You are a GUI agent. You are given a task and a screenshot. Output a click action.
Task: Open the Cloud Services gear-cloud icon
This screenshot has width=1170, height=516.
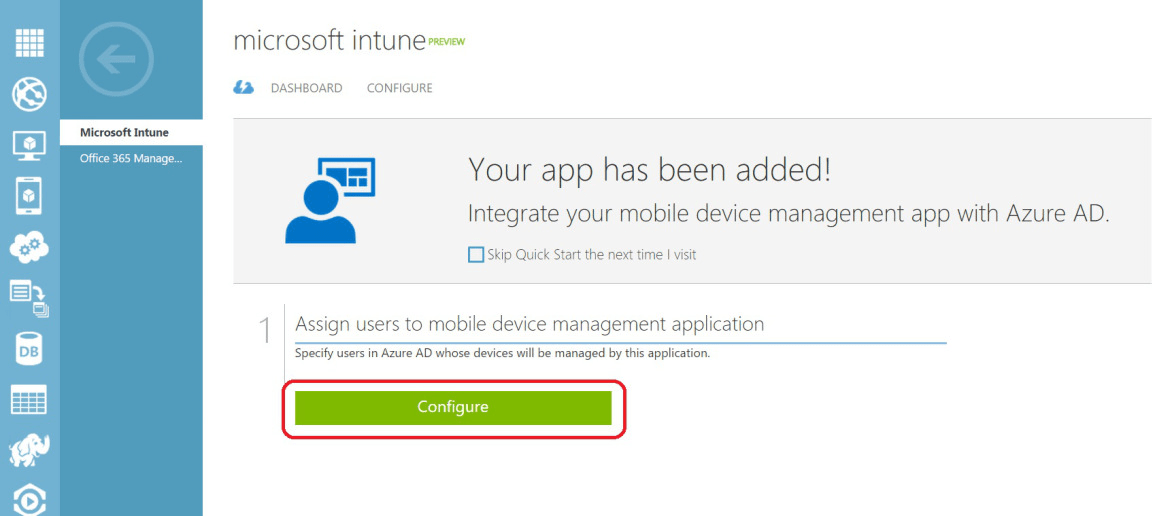point(30,247)
